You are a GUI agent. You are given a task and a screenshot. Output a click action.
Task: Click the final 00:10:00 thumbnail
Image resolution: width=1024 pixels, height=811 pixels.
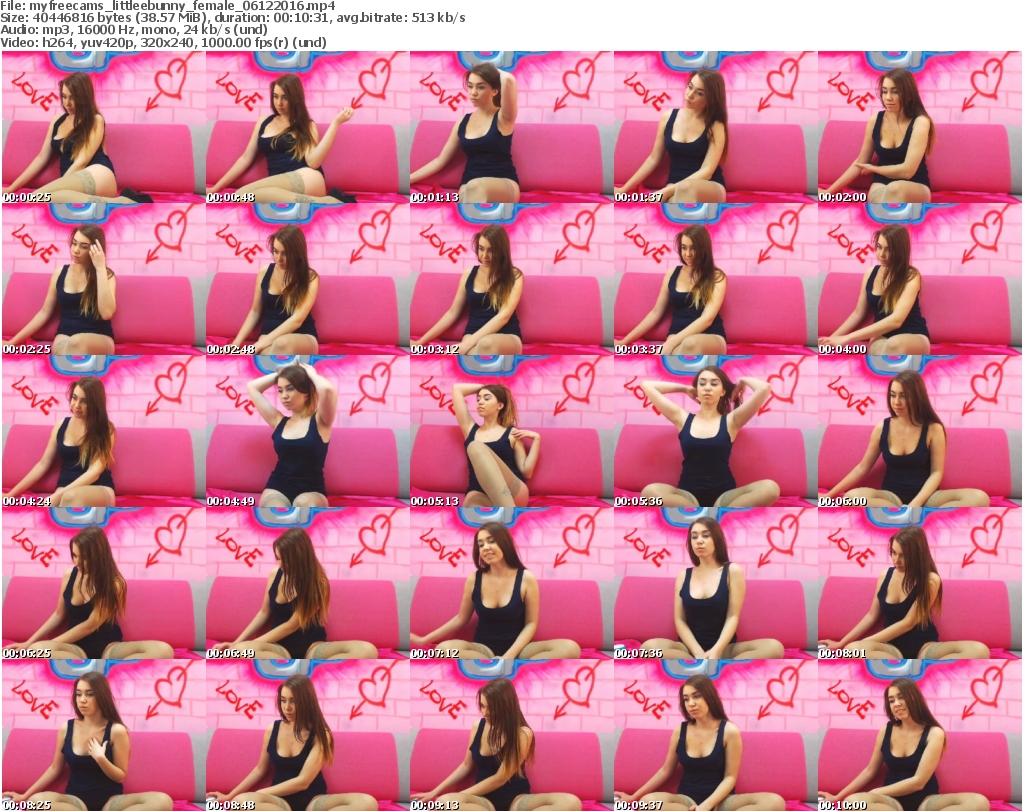920,735
